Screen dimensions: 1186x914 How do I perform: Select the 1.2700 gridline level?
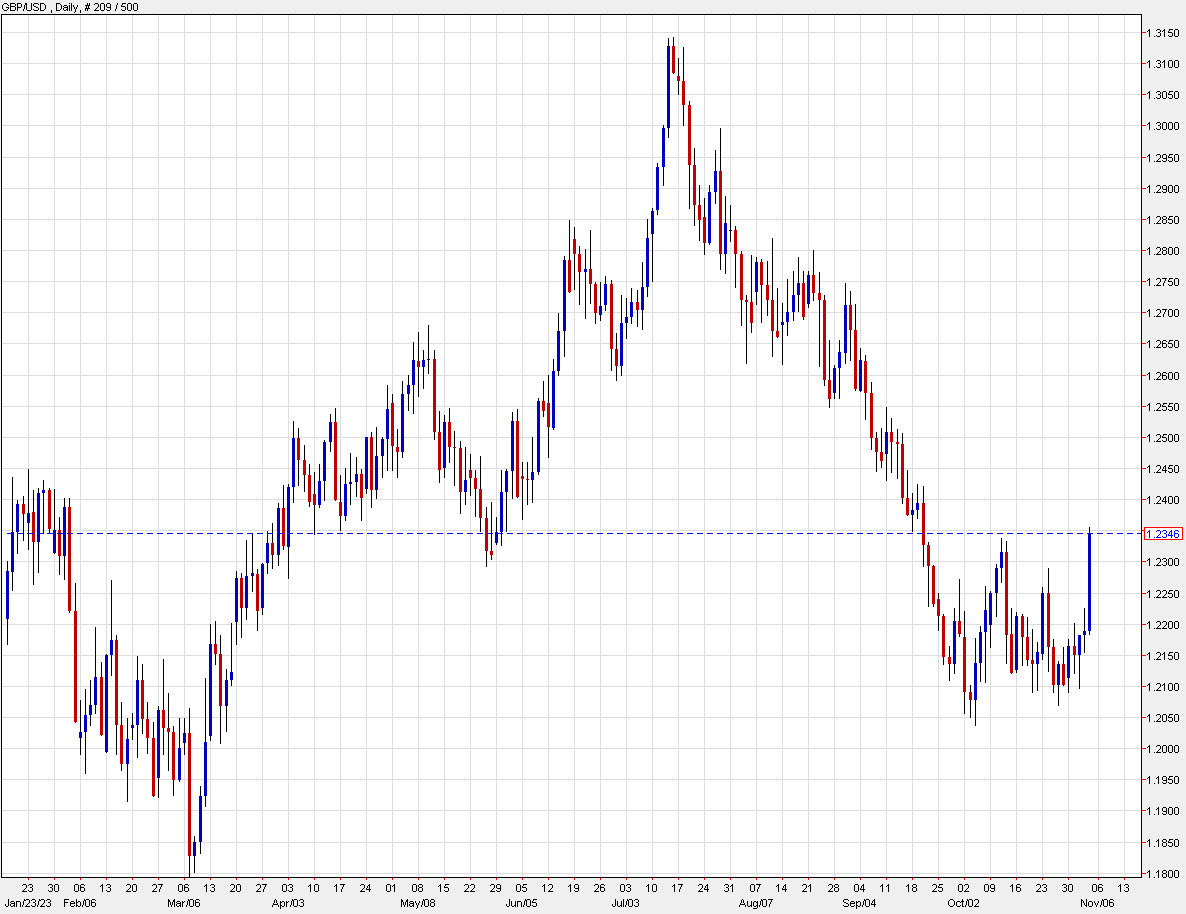(1164, 313)
